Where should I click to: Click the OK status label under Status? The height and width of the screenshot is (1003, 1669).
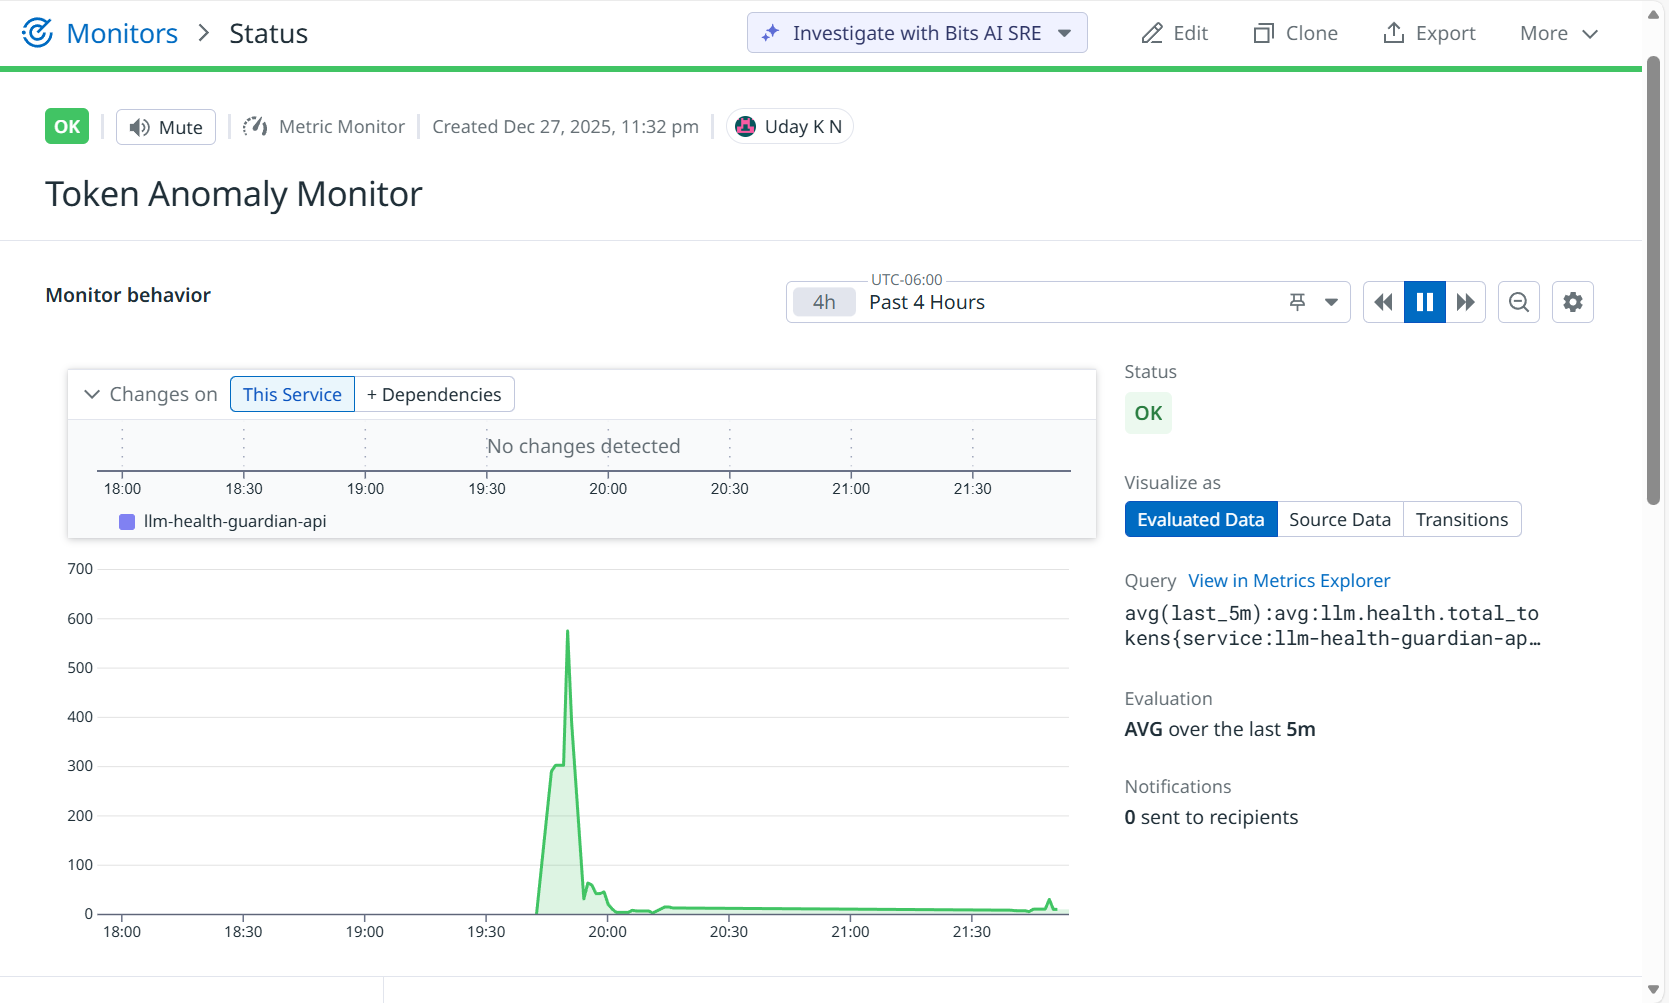tap(1148, 413)
